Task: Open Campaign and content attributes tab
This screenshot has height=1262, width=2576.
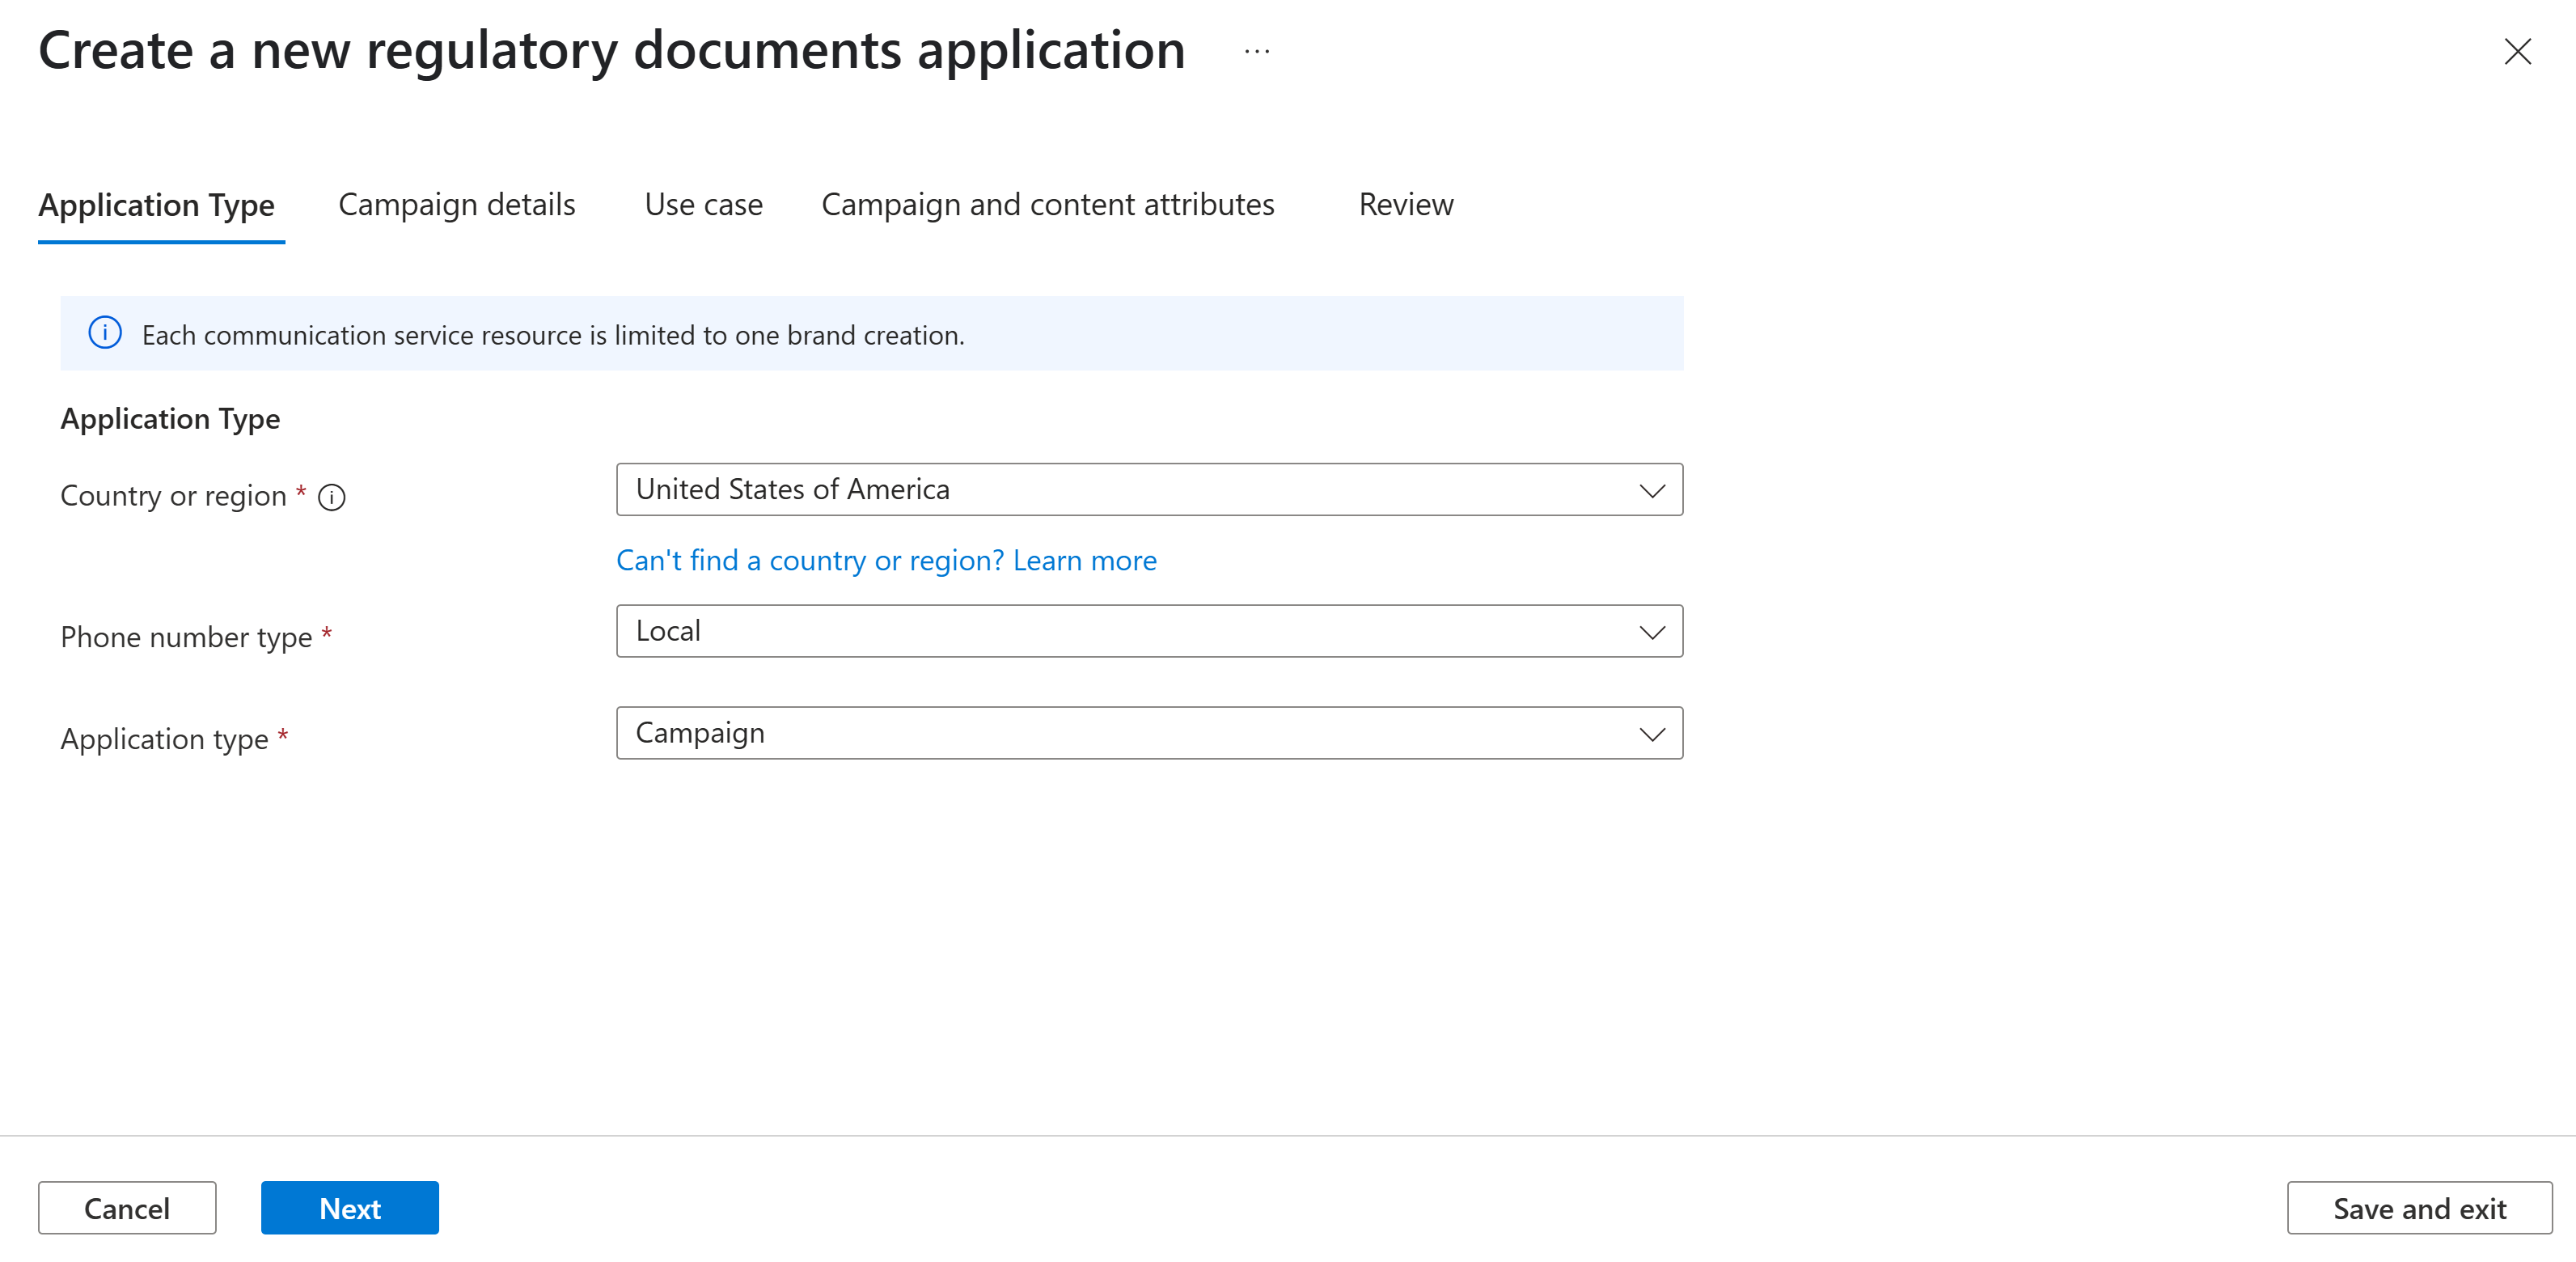Action: [x=1047, y=205]
